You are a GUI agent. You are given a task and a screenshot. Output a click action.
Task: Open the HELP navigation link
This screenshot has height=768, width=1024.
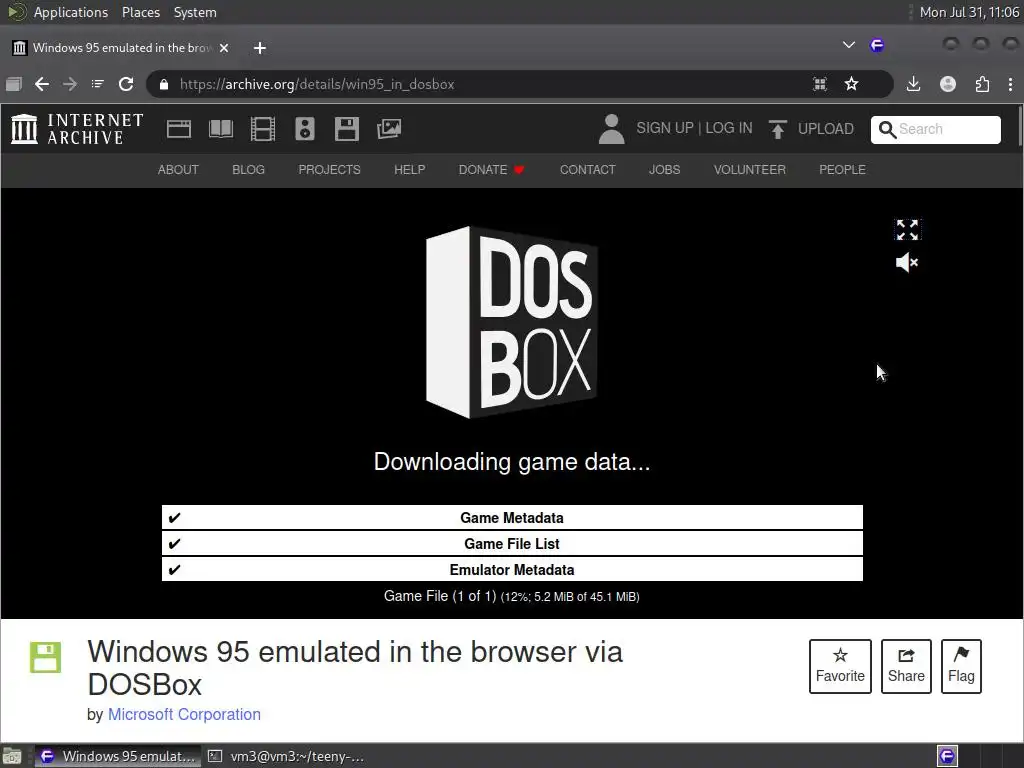(x=409, y=170)
